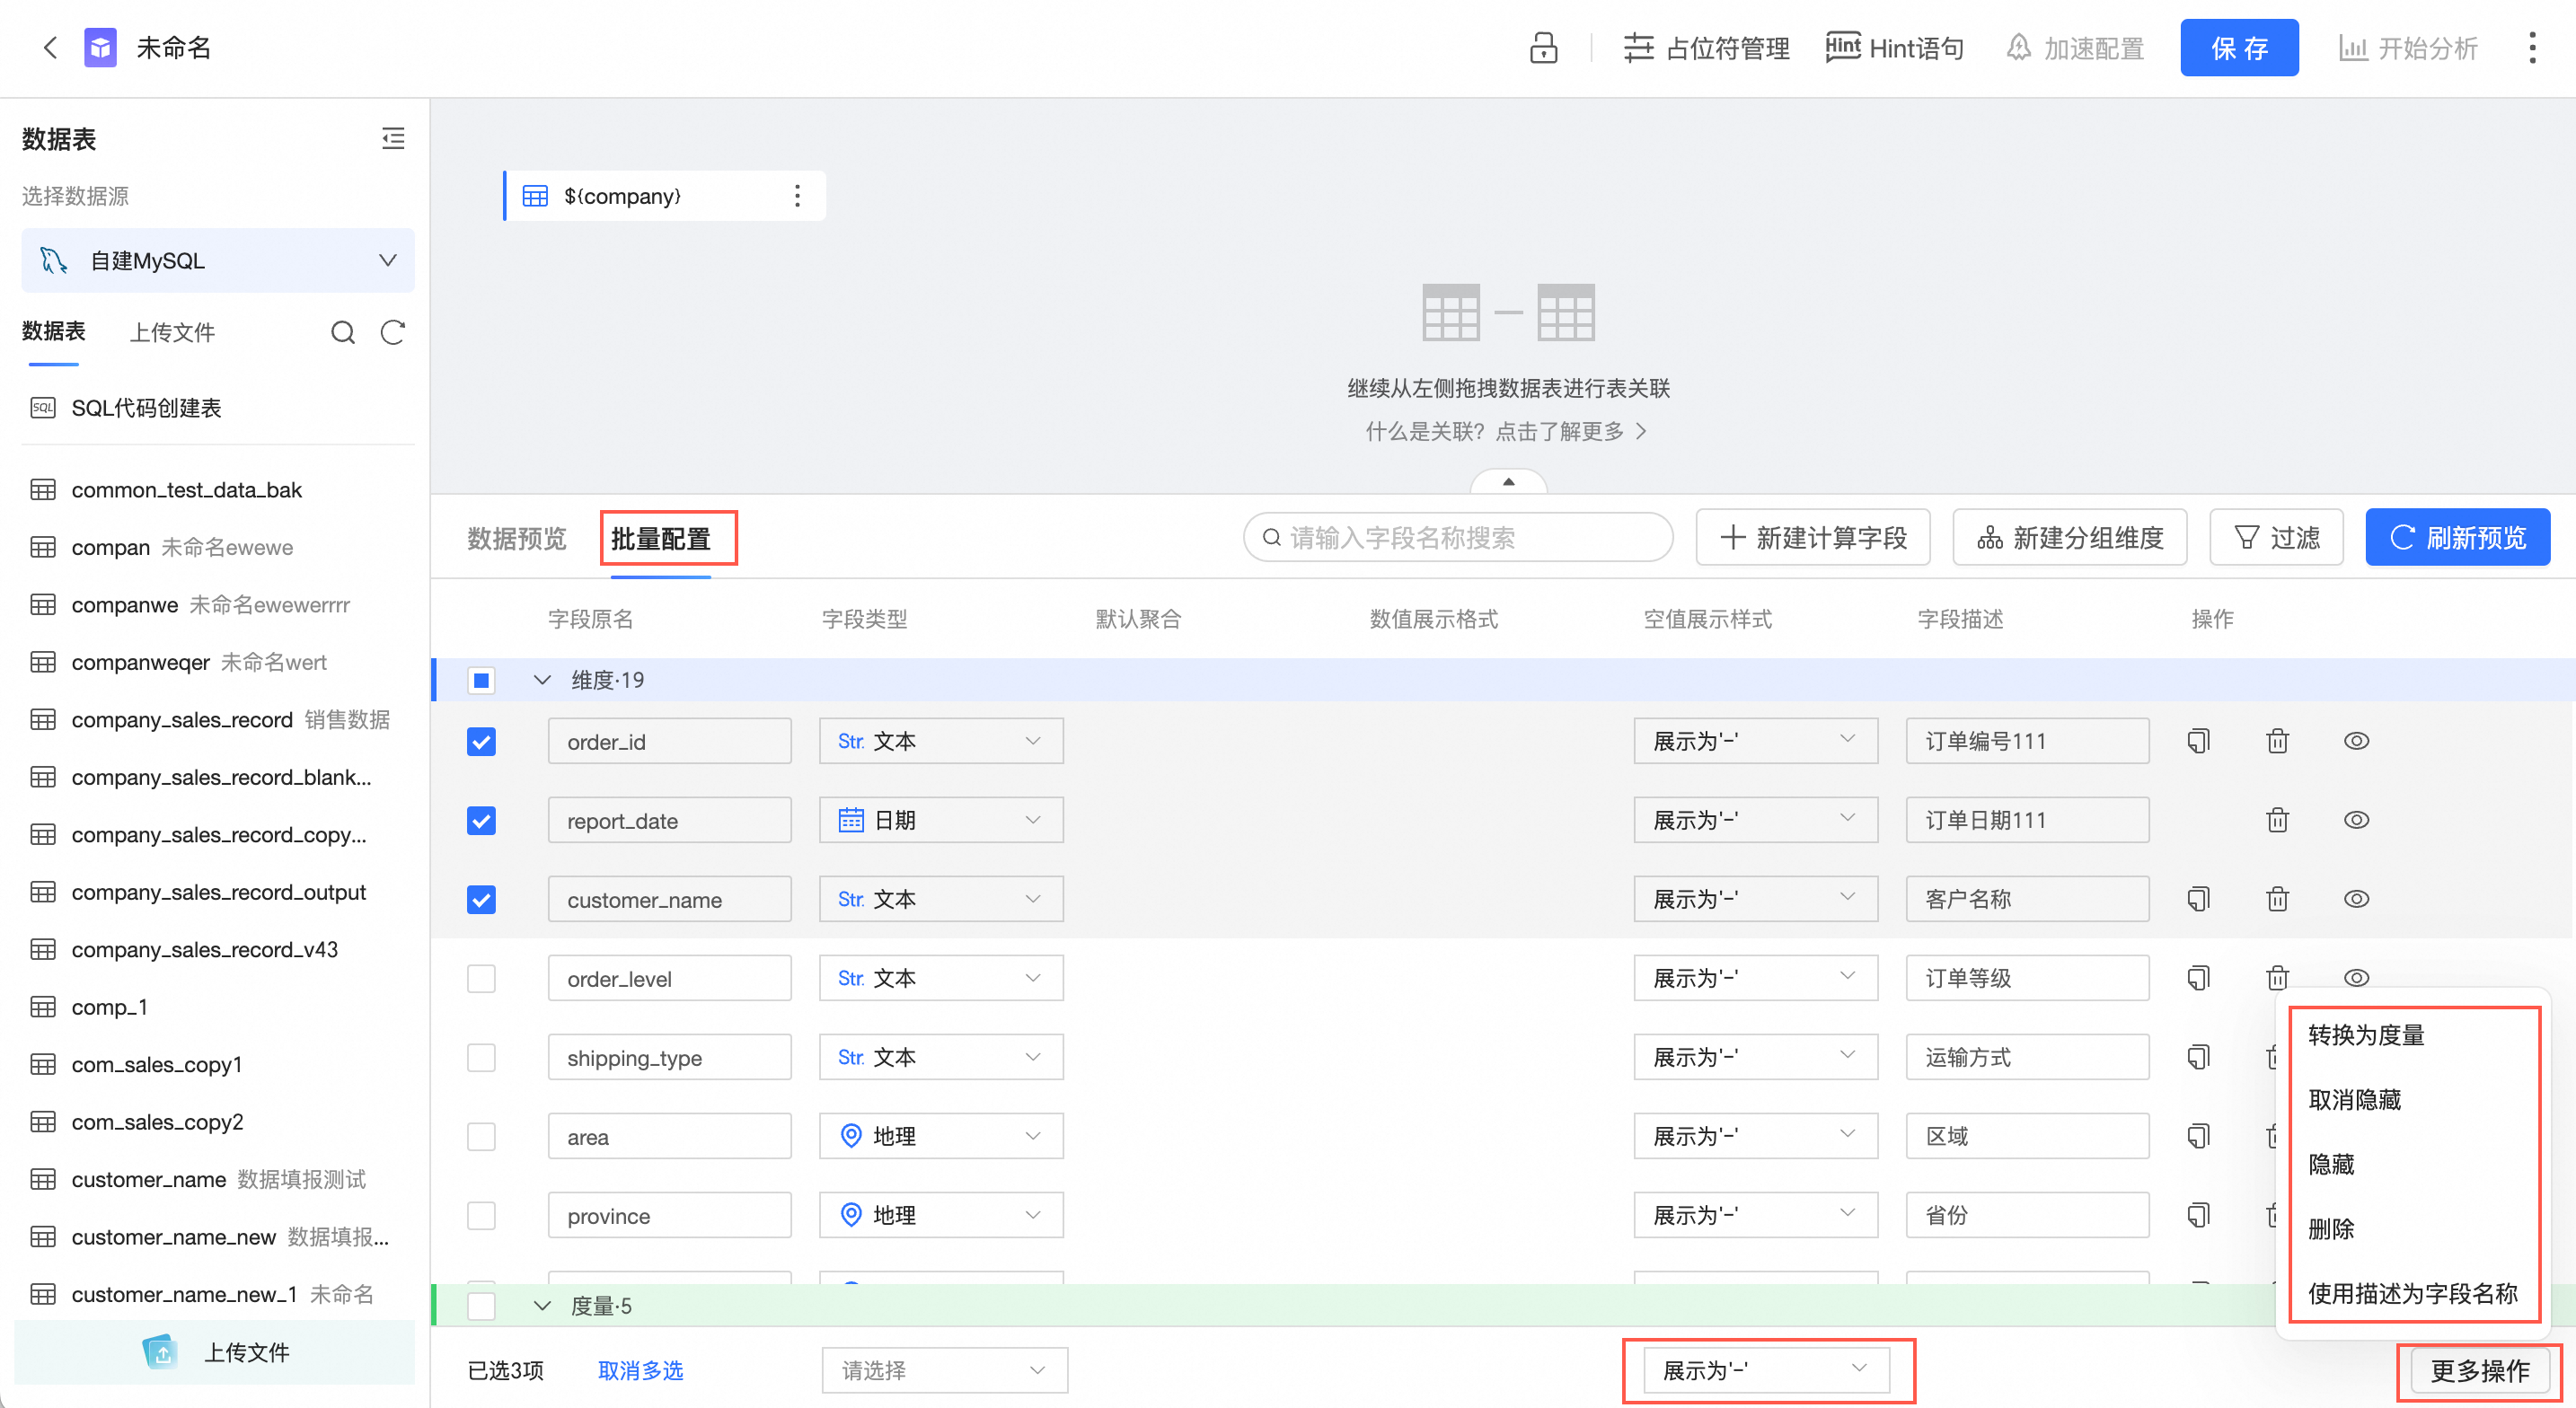
Task: Open 自建MySQL data source dropdown
Action: tap(217, 261)
